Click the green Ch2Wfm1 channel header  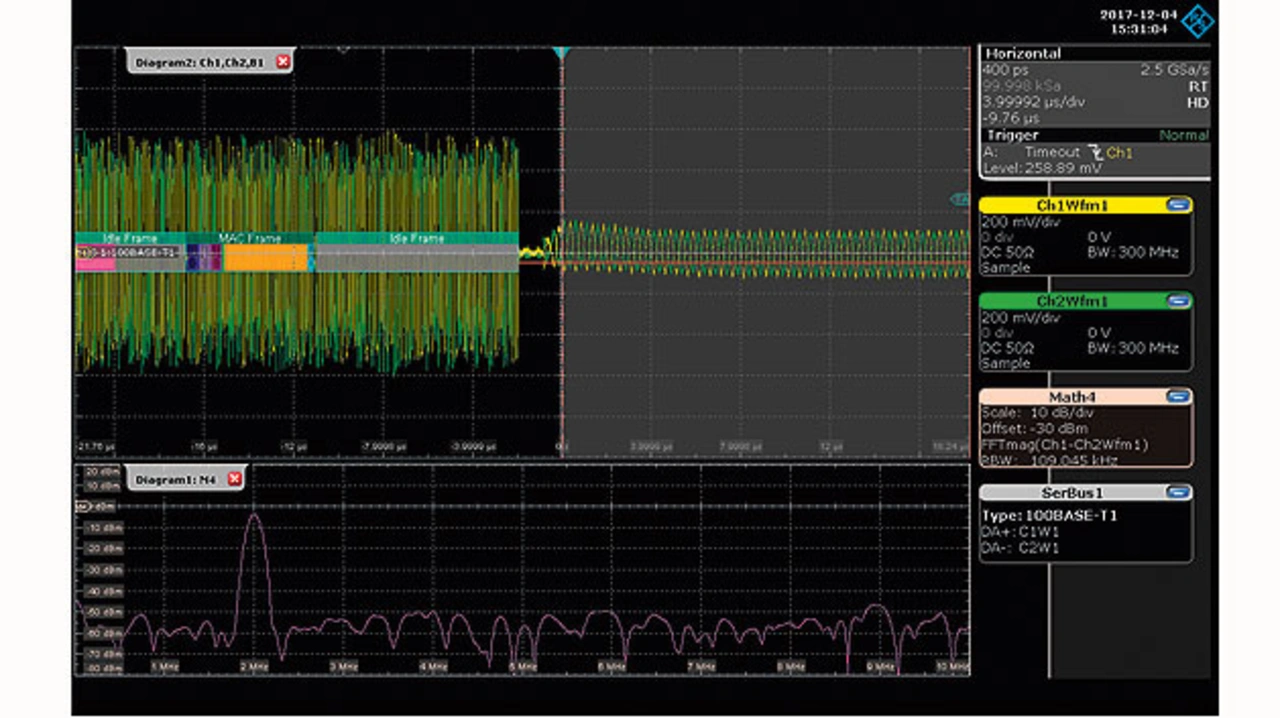pos(1072,301)
